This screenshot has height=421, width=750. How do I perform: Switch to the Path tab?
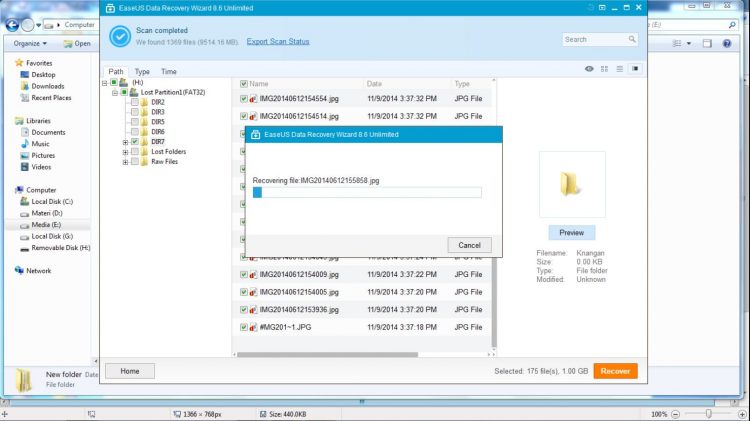pos(116,71)
